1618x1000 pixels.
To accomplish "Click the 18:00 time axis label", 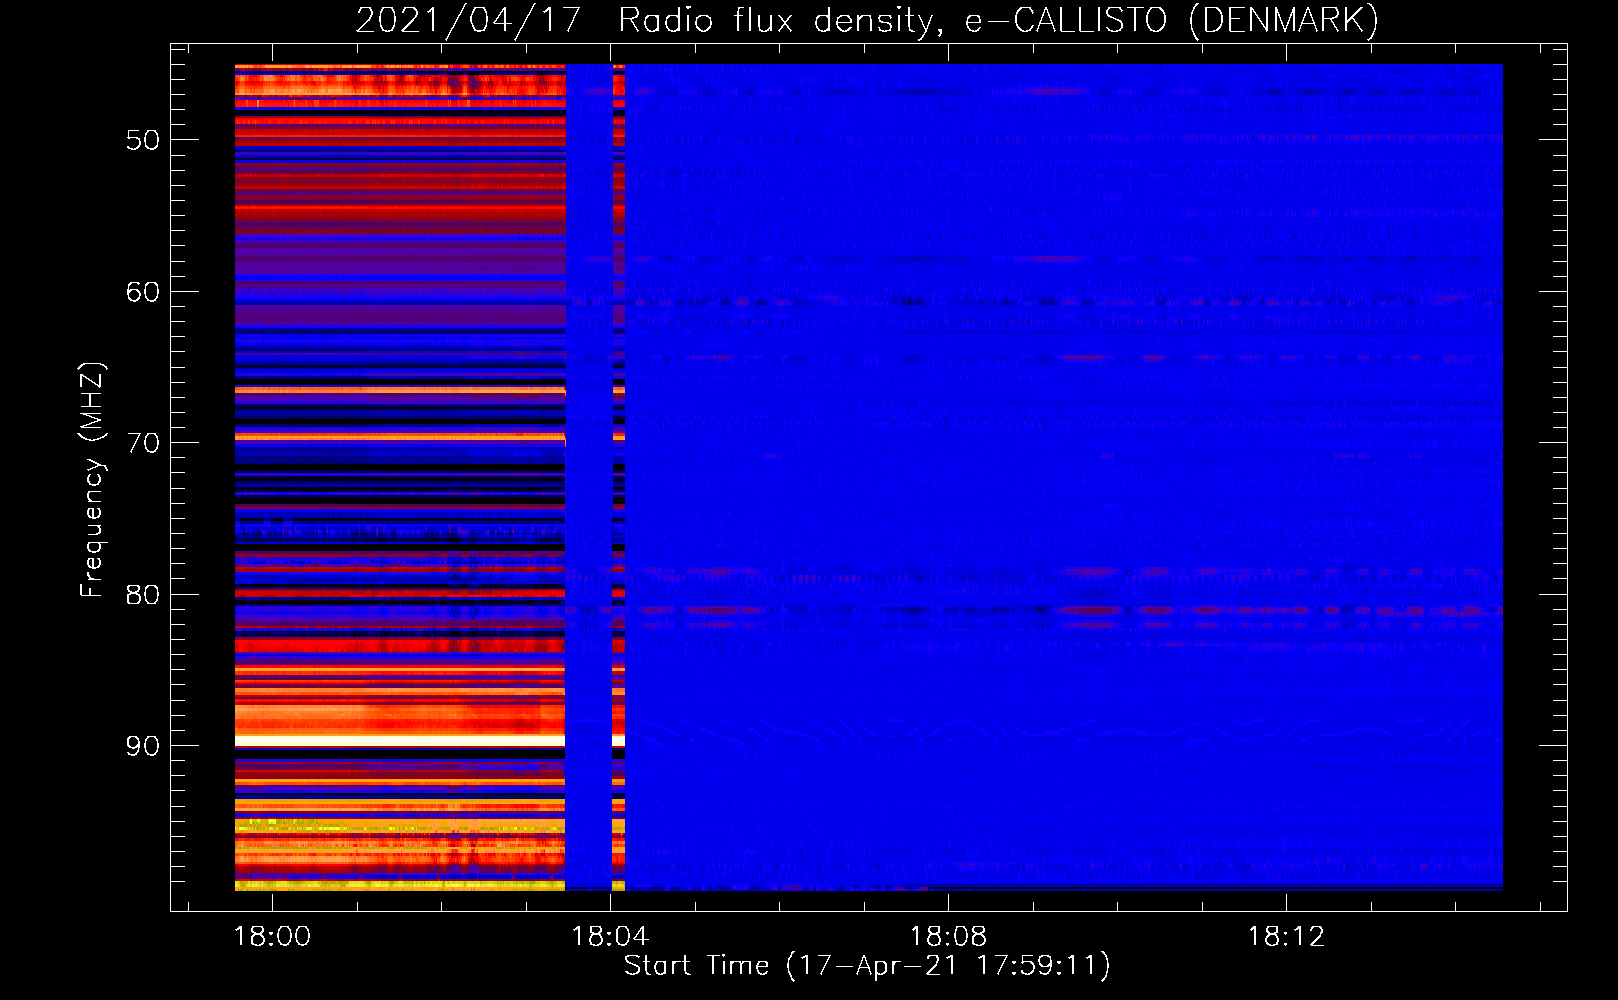I will coord(272,937).
